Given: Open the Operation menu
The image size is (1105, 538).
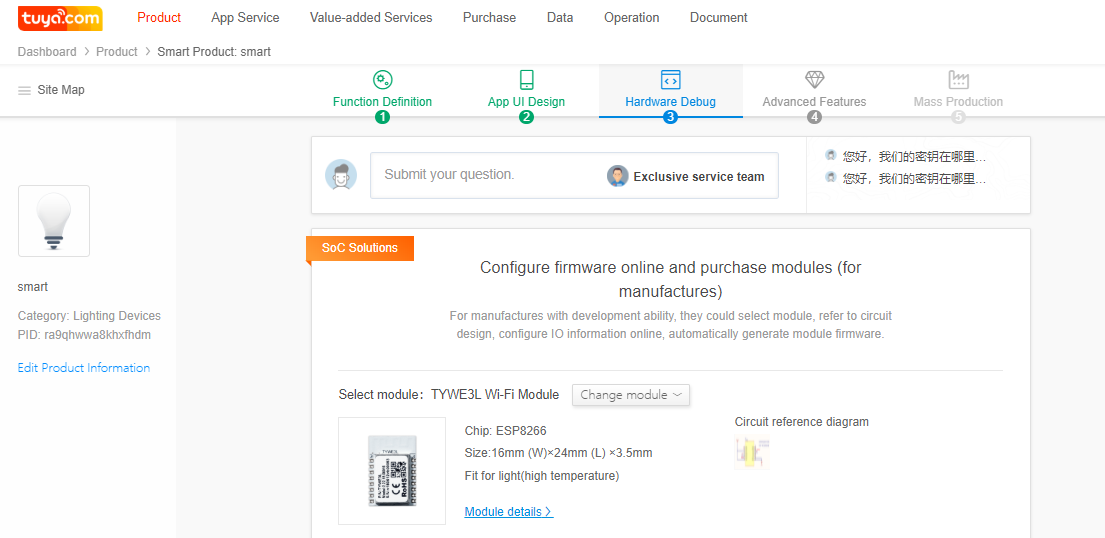Looking at the screenshot, I should (x=632, y=18).
